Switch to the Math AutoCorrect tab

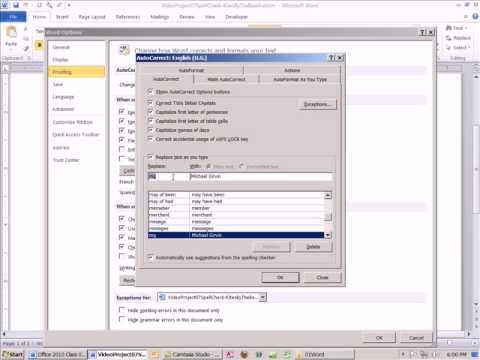[226, 79]
